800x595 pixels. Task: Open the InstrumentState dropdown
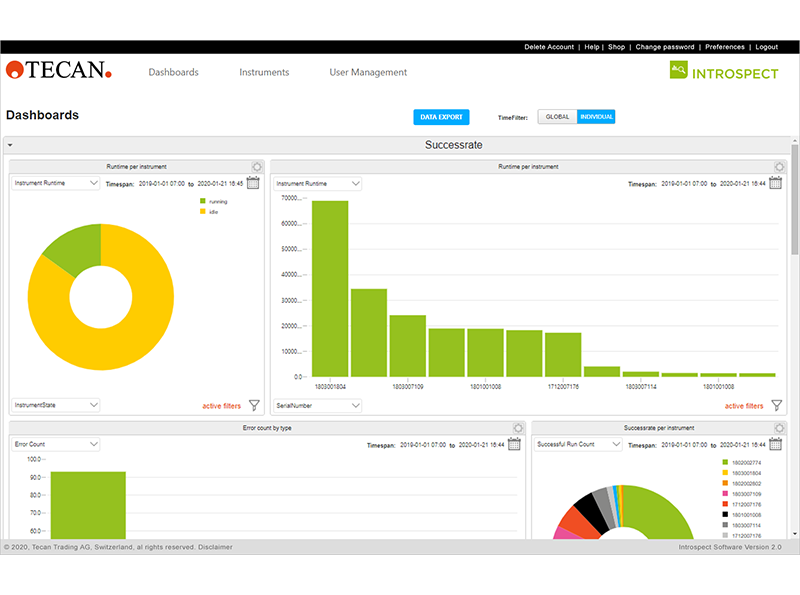[55, 405]
